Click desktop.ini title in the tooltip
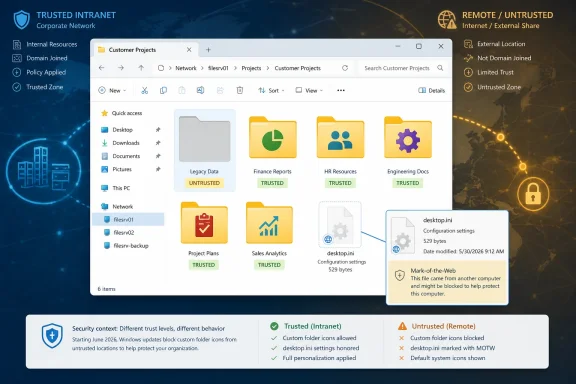The height and width of the screenshot is (384, 576). (x=438, y=220)
